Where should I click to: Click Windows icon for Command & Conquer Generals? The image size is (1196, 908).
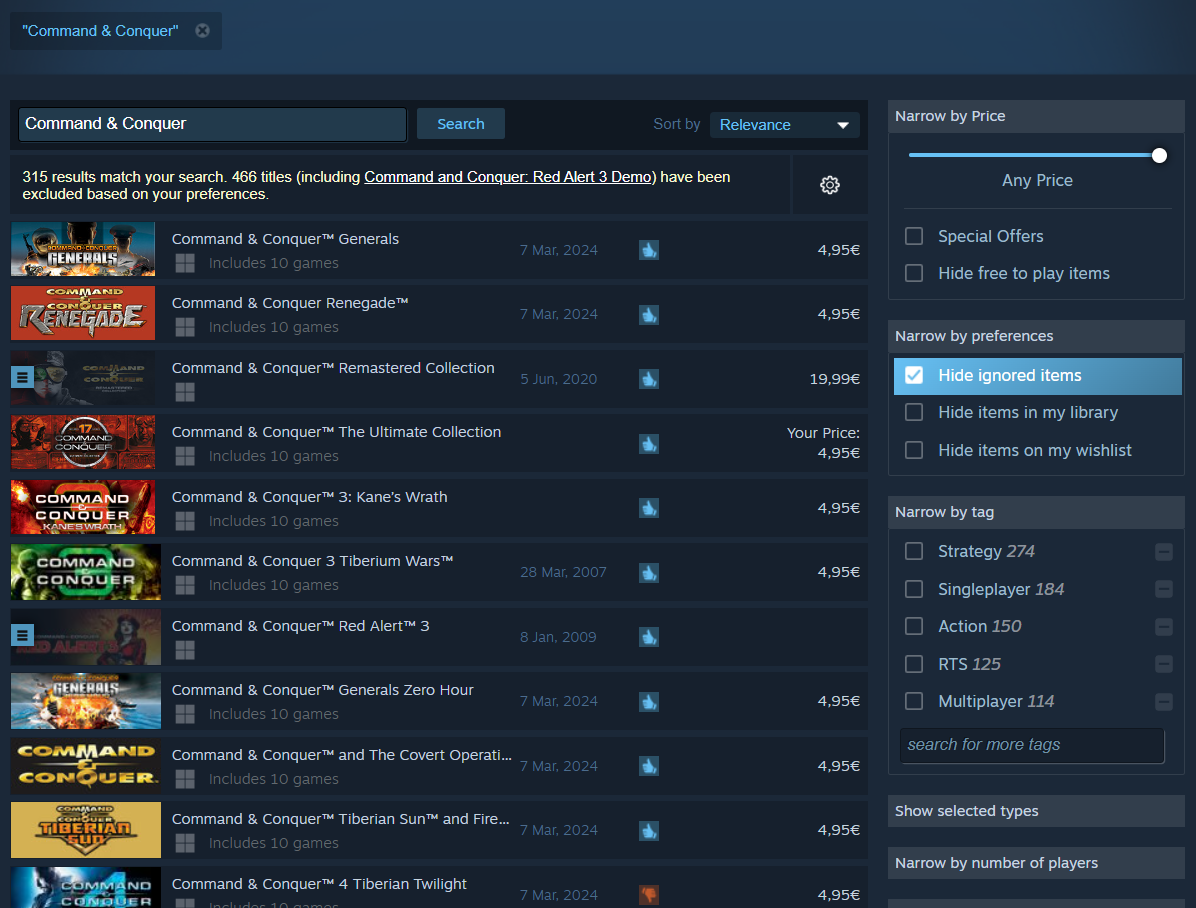pyautogui.click(x=185, y=263)
